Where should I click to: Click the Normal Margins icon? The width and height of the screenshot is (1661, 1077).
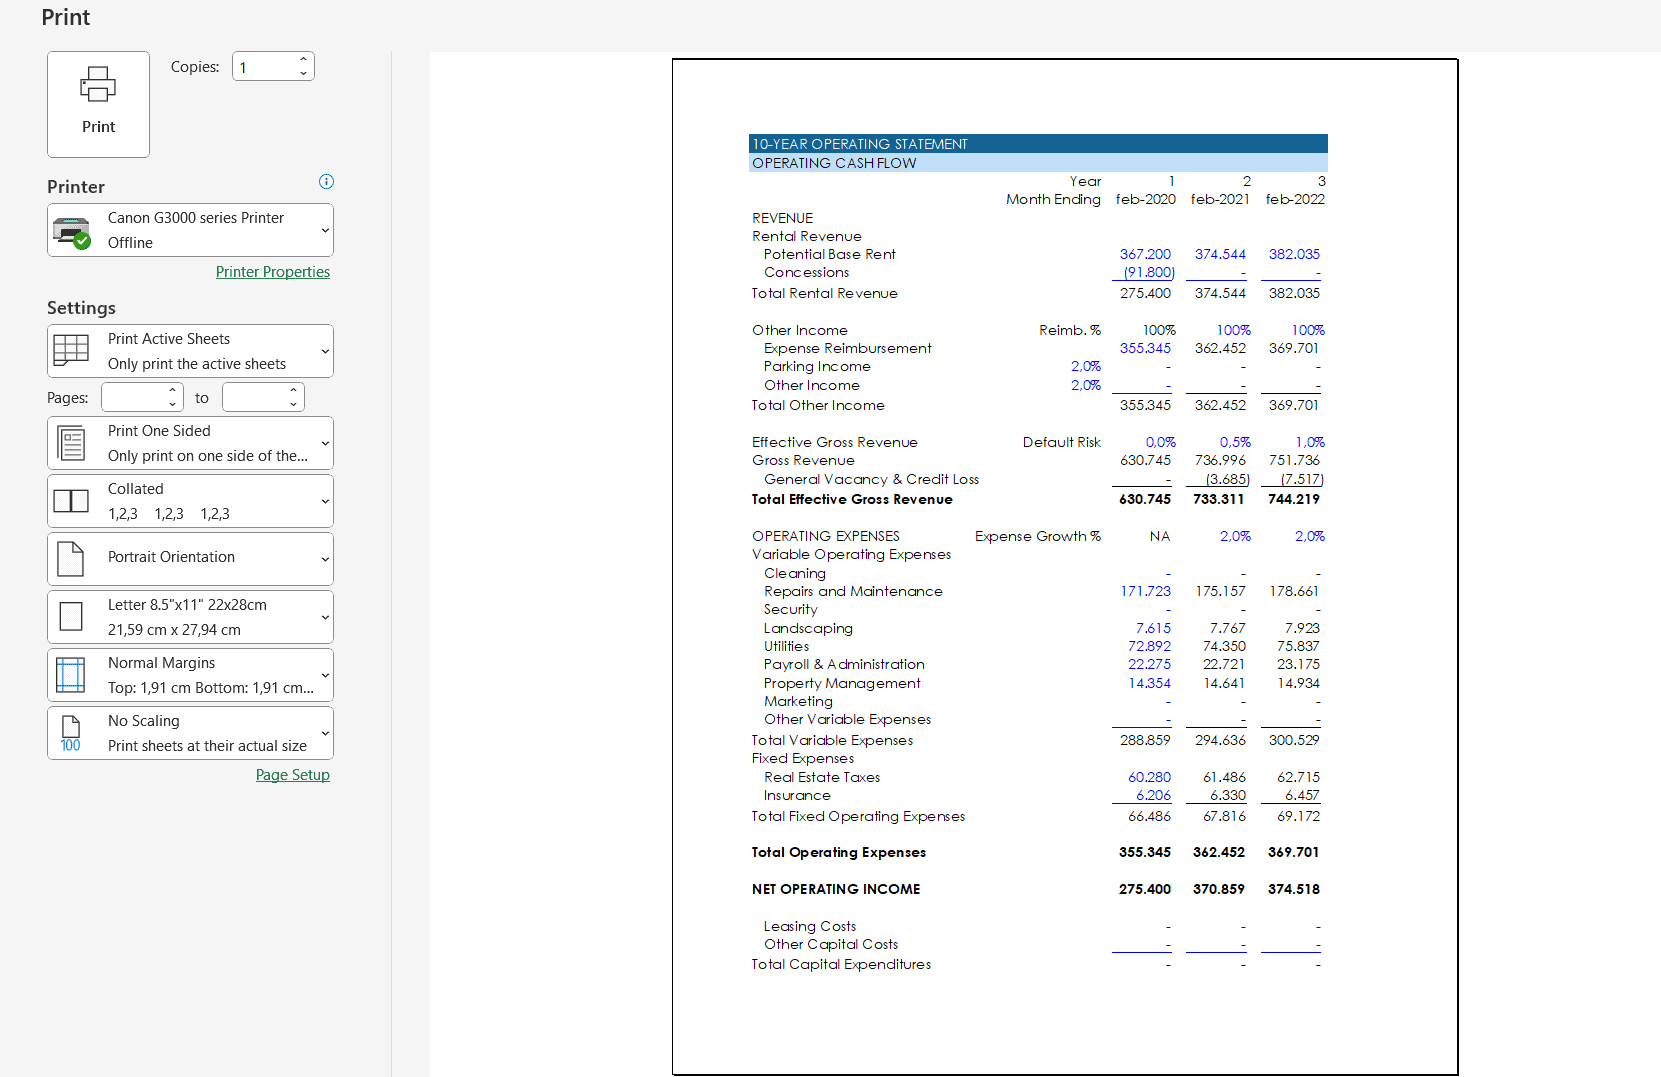click(71, 675)
